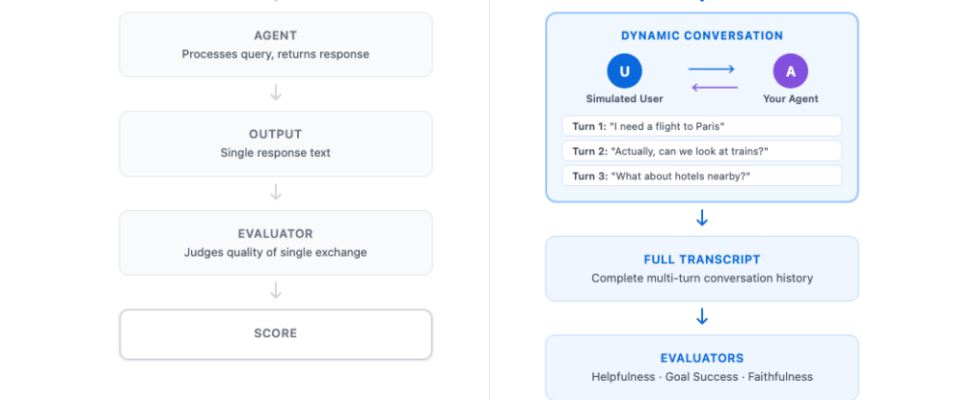Click the down arrow above the SCORE box
The width and height of the screenshot is (978, 400).
[276, 291]
